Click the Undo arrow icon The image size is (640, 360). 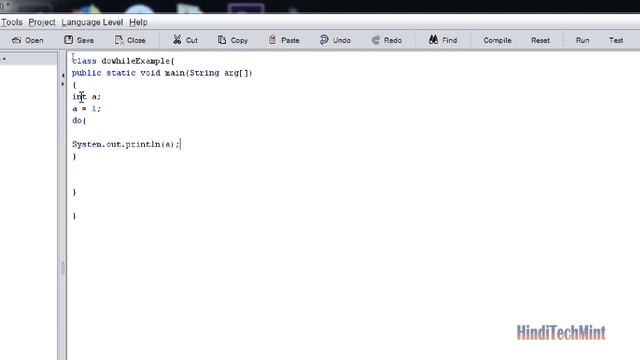[324, 40]
